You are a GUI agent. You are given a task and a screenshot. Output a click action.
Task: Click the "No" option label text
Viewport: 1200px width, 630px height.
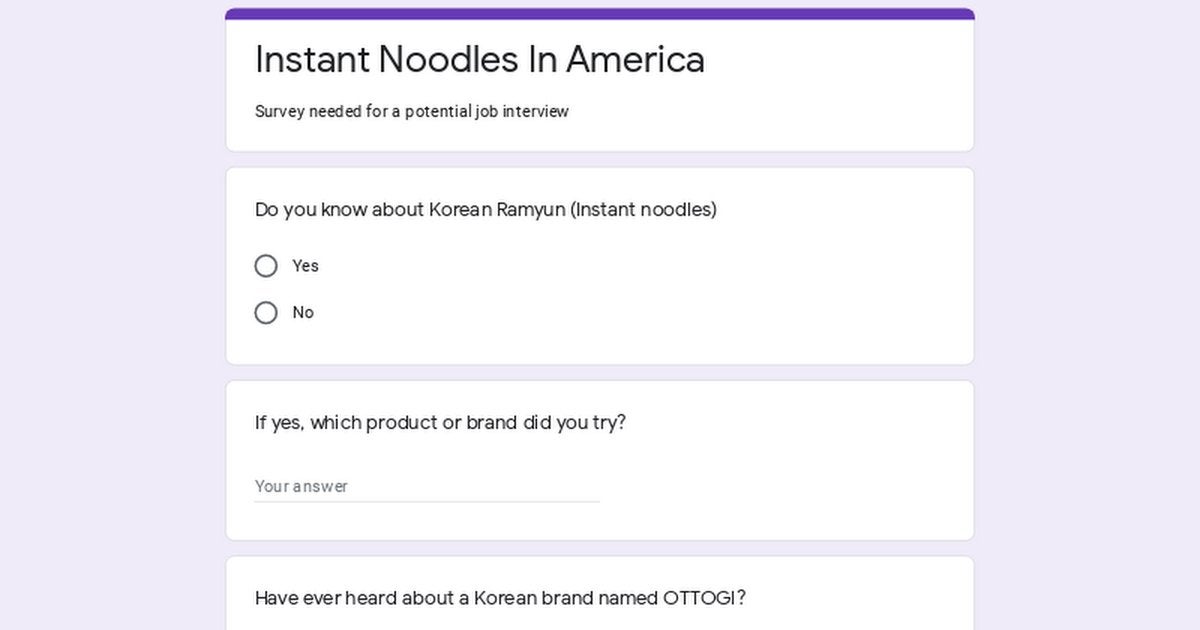pyautogui.click(x=303, y=313)
